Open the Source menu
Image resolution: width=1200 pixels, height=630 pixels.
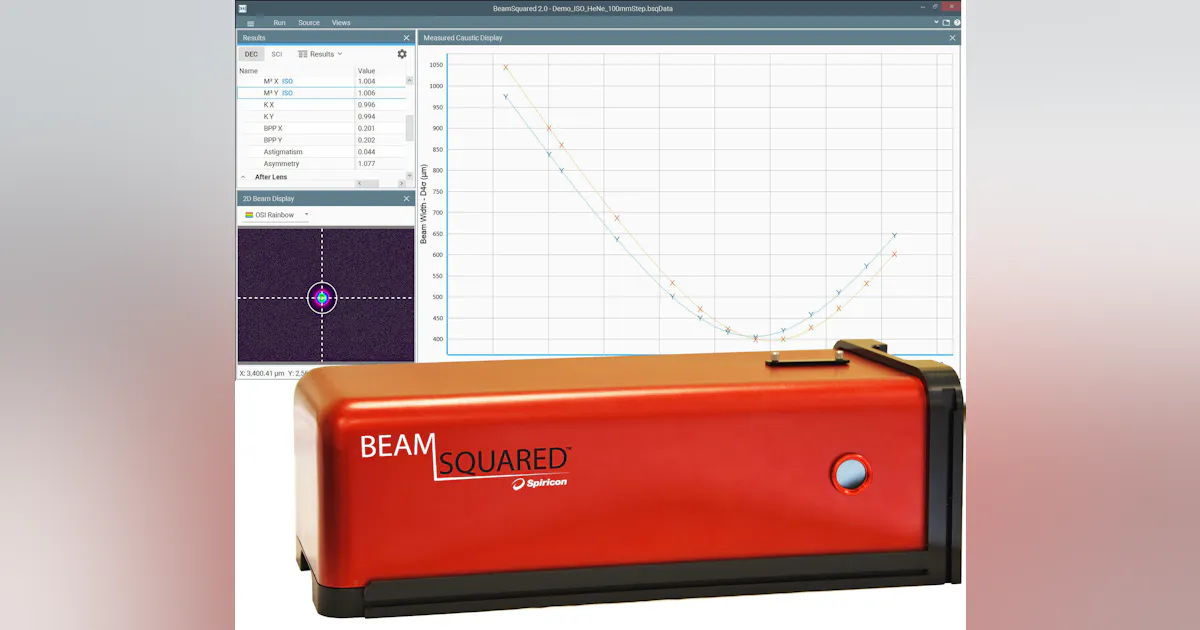(x=309, y=22)
